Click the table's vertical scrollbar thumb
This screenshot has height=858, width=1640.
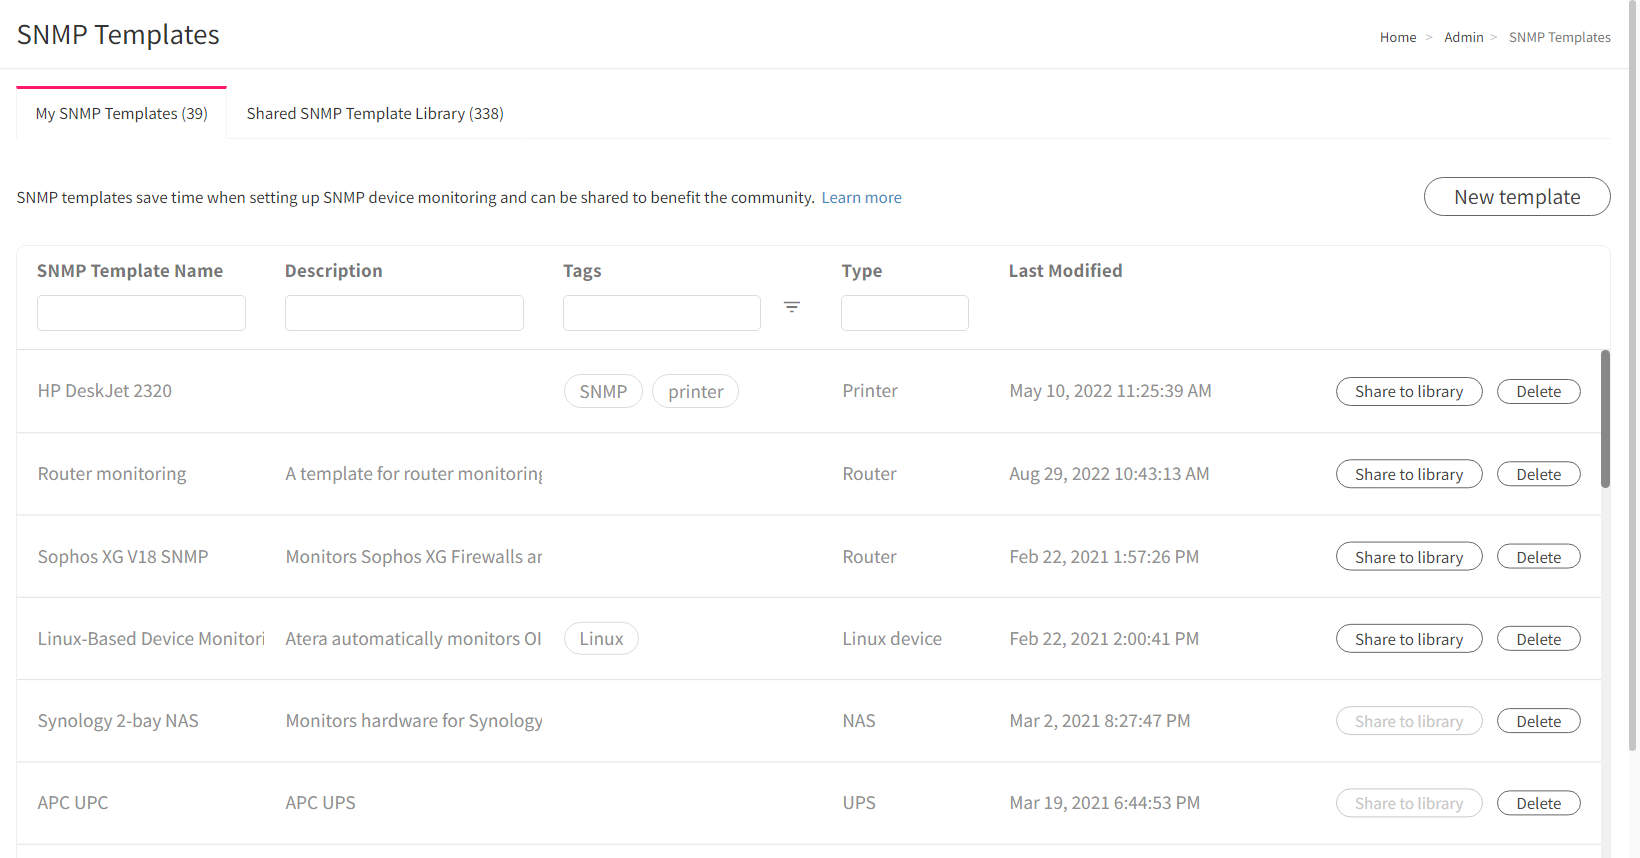pyautogui.click(x=1605, y=420)
